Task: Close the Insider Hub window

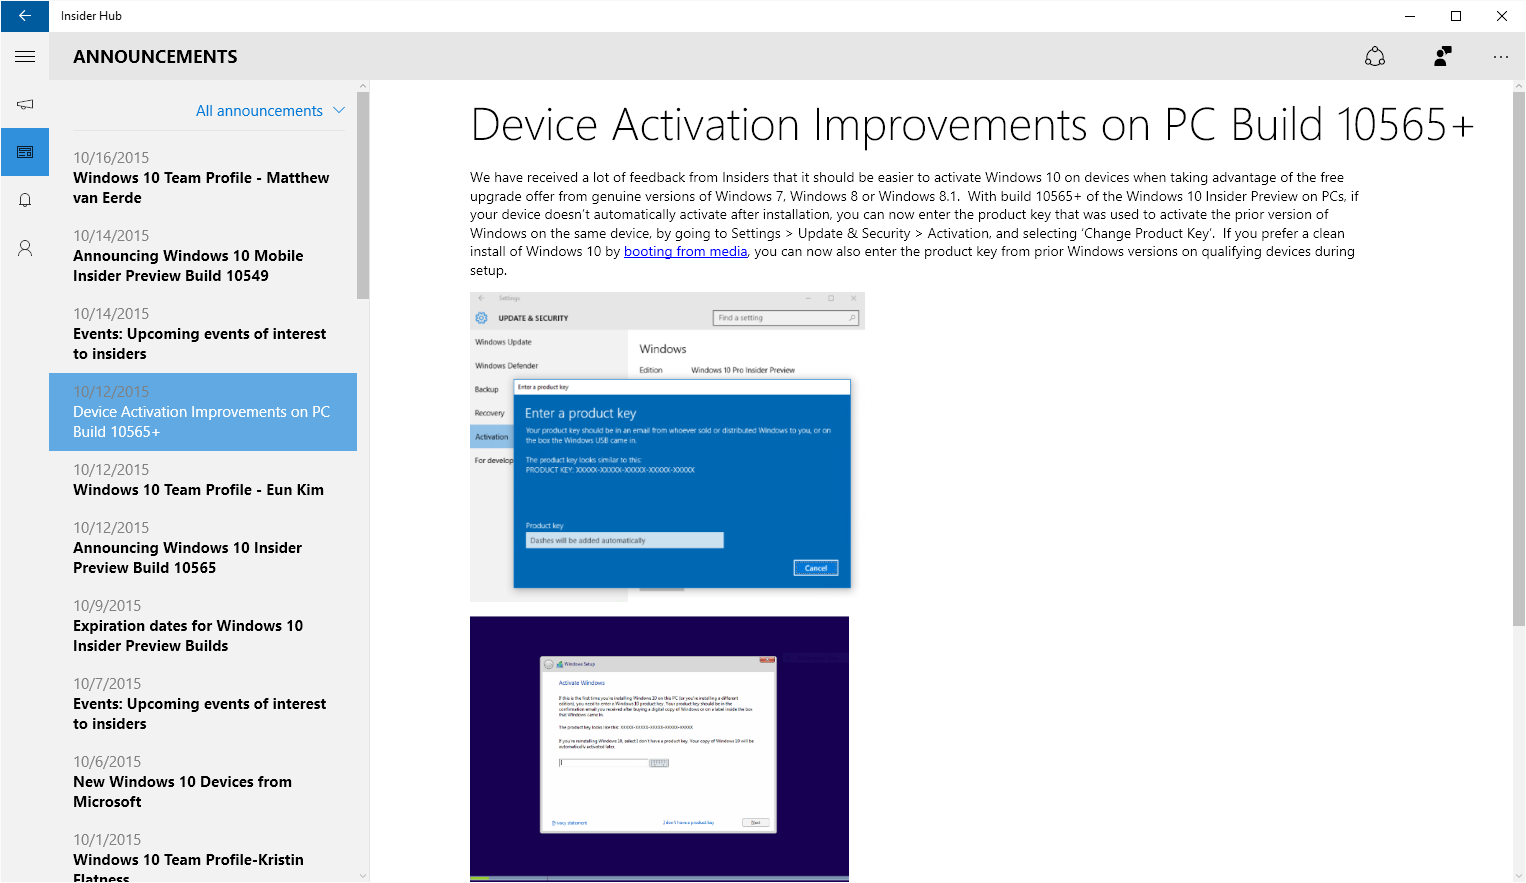Action: [x=1502, y=16]
